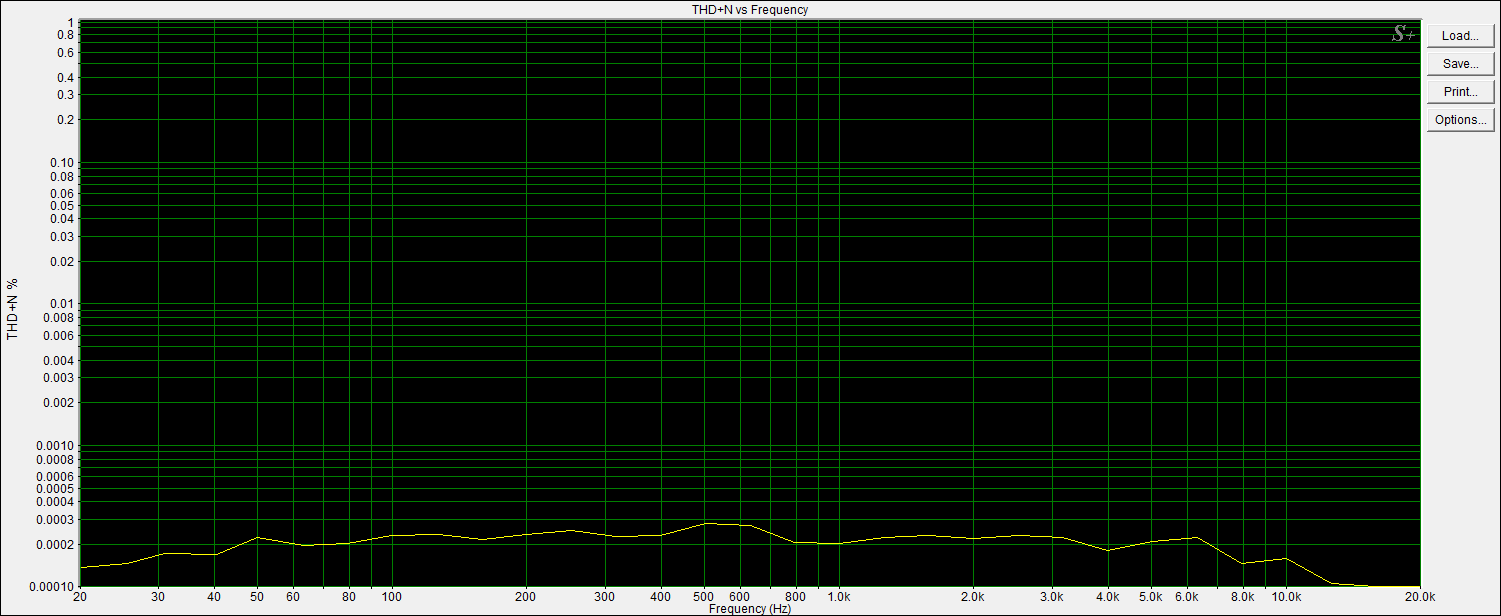Click the 0.00010 value on Y axis
1501x616 pixels.
tap(53, 586)
